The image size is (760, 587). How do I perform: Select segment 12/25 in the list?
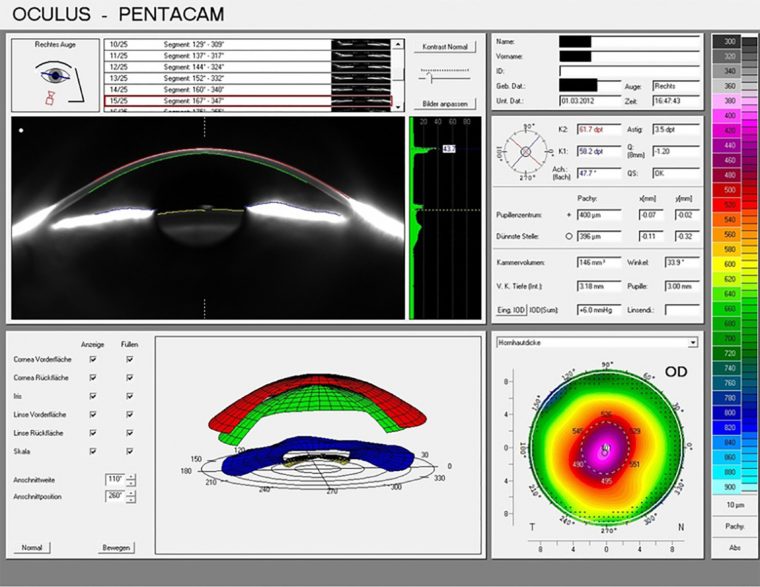click(247, 67)
